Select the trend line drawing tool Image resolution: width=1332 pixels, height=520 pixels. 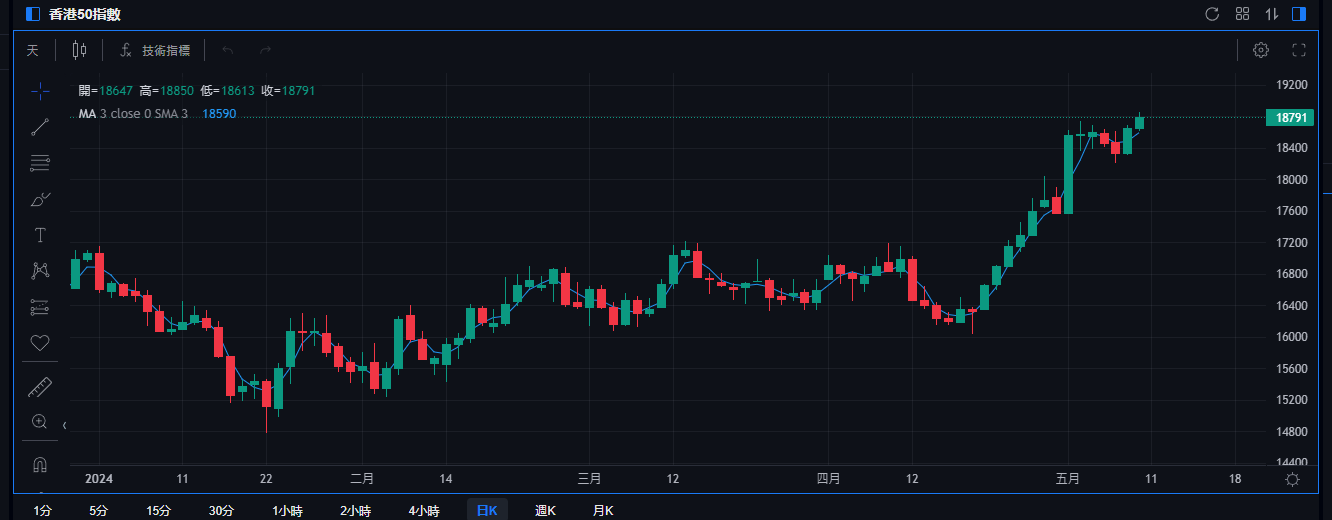[40, 127]
